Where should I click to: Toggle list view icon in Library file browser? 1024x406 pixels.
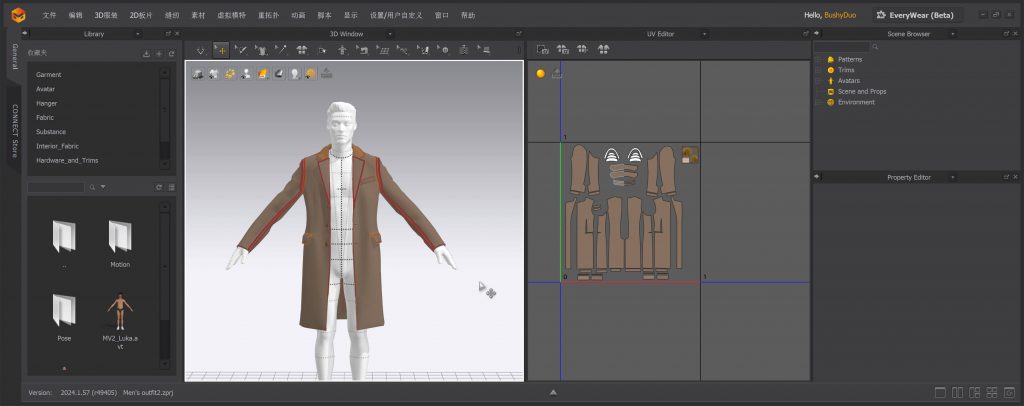tap(171, 187)
